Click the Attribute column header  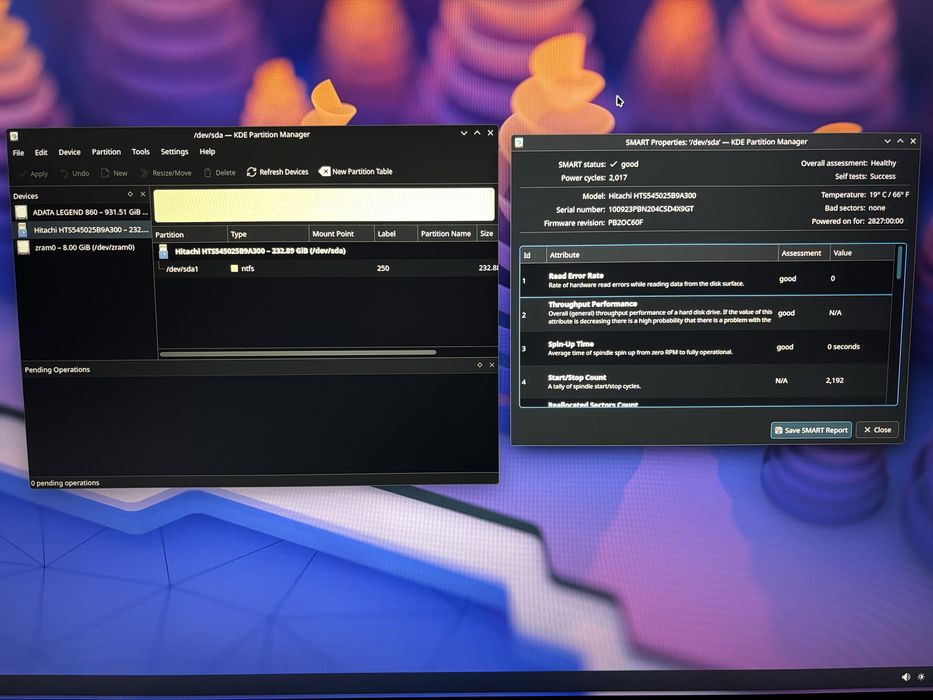coord(662,254)
